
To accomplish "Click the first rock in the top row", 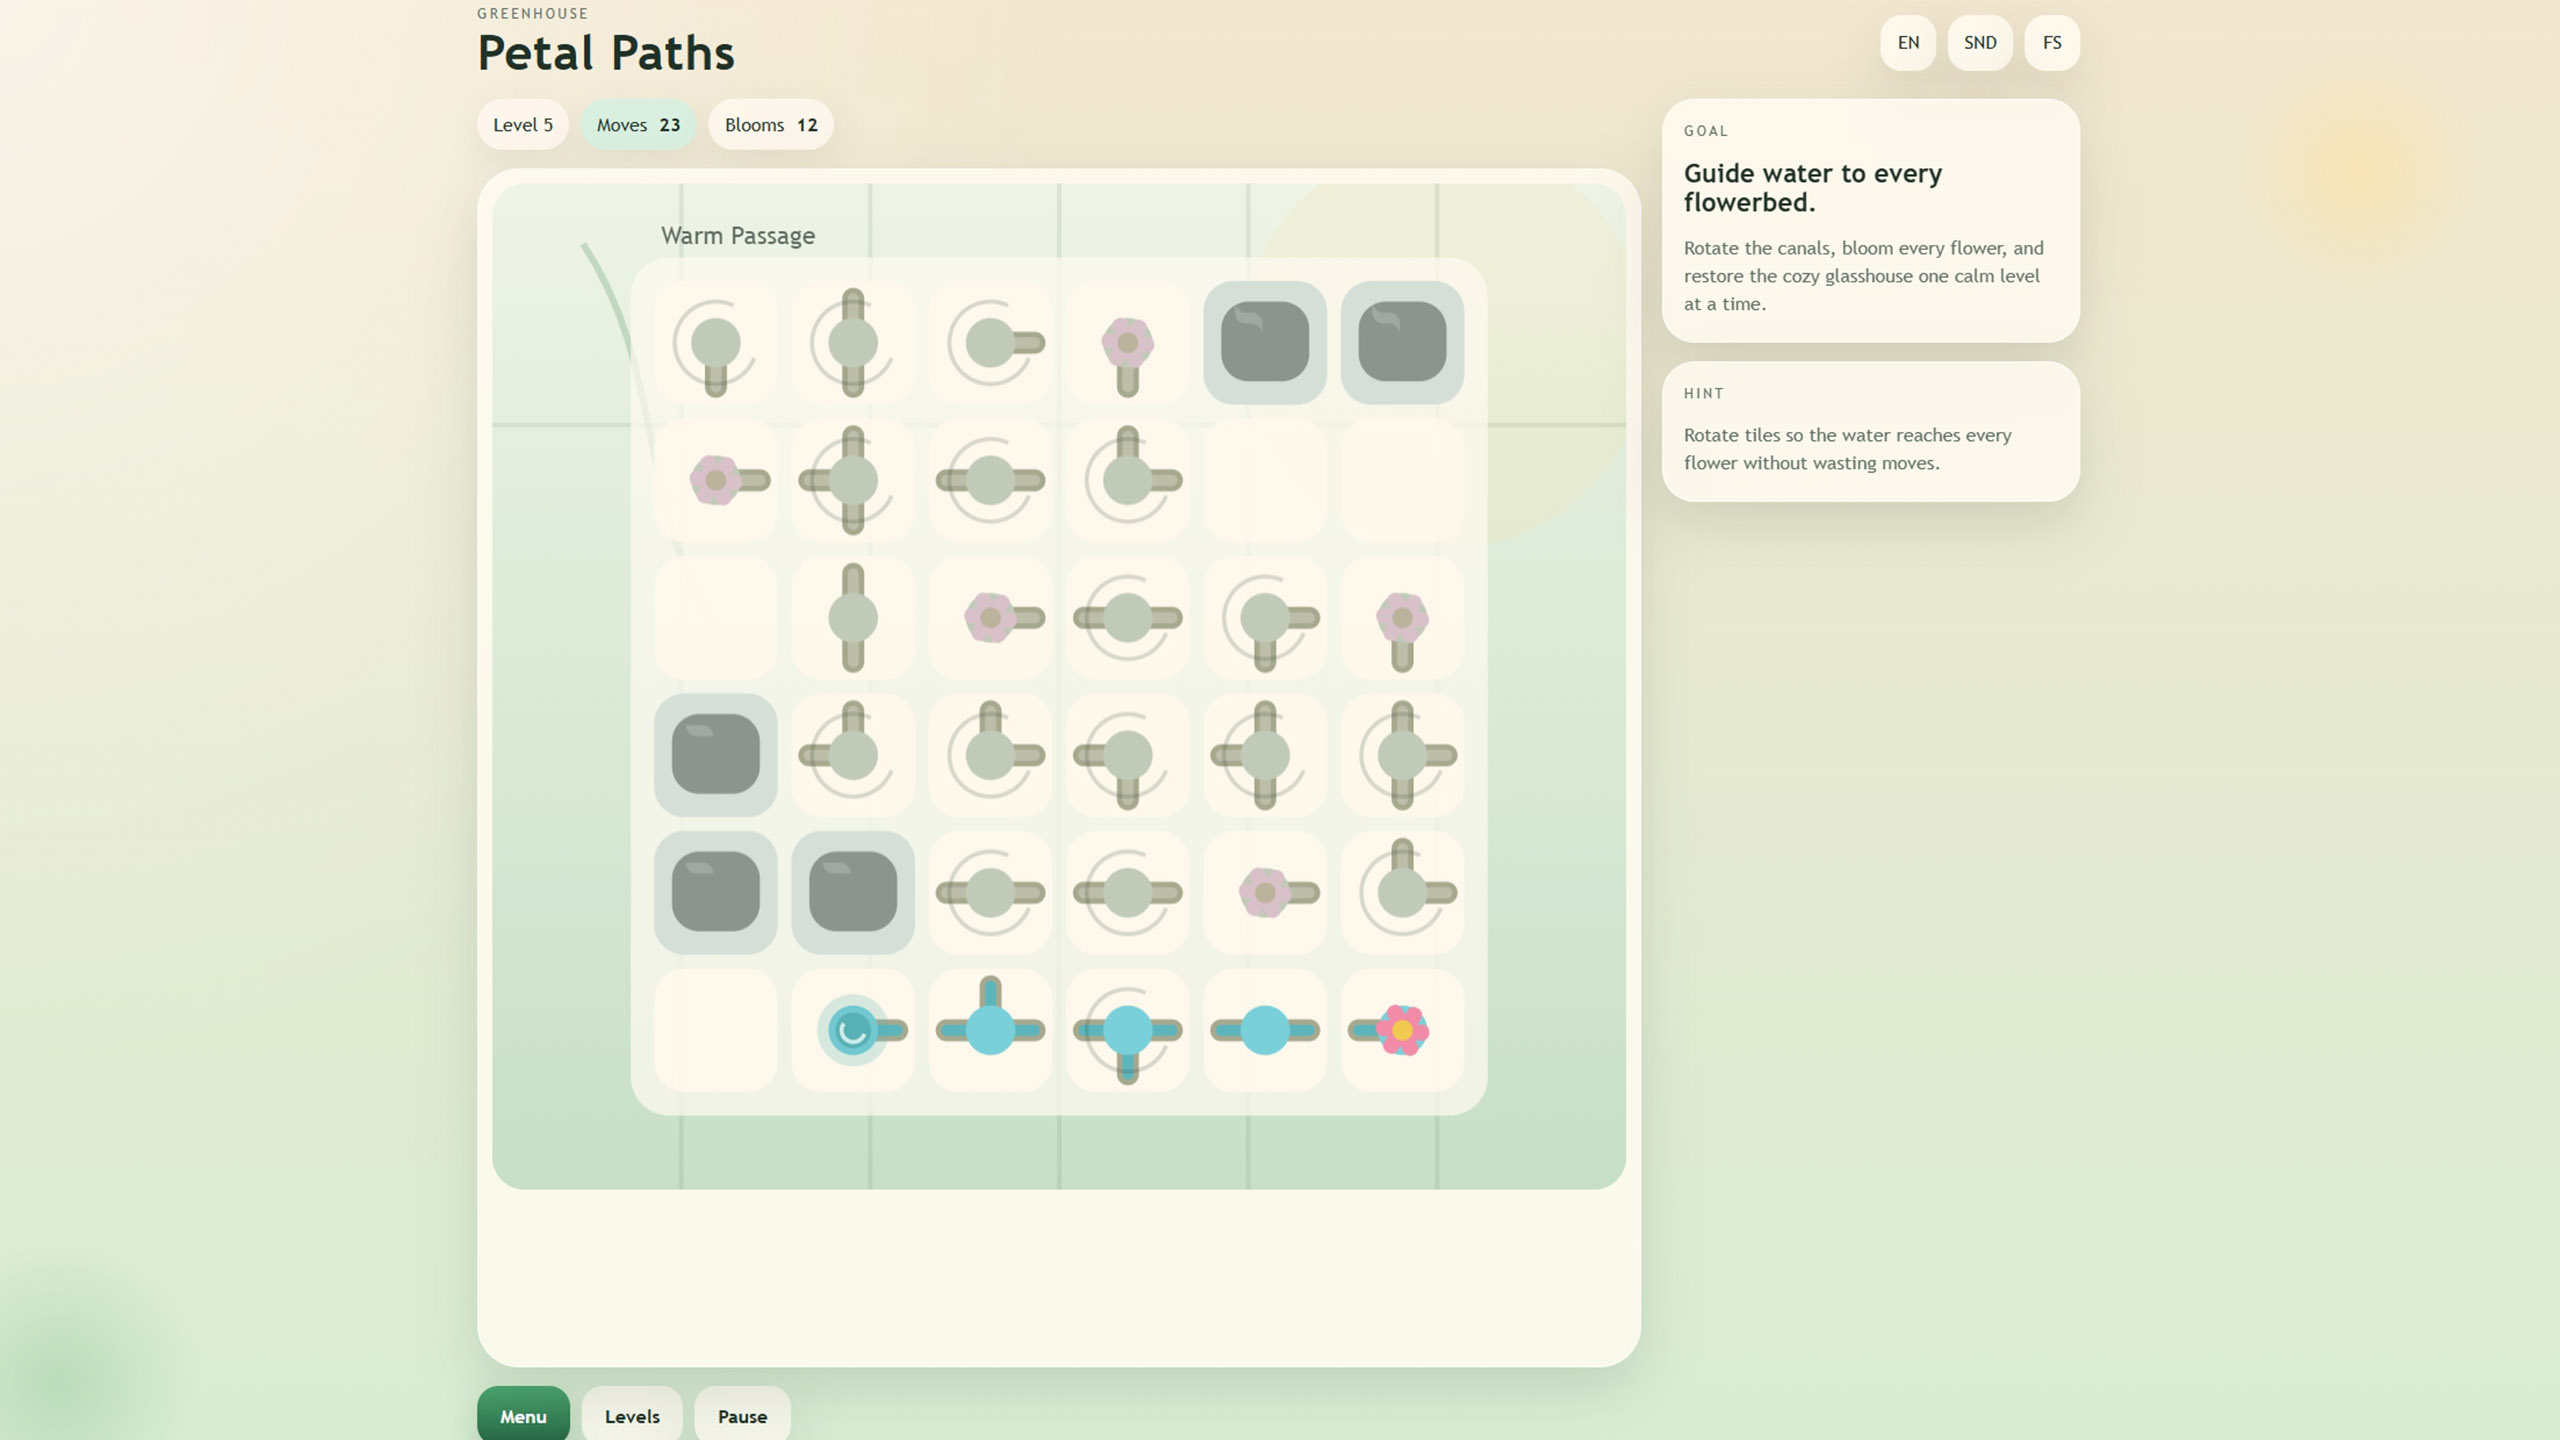I will [1265, 343].
